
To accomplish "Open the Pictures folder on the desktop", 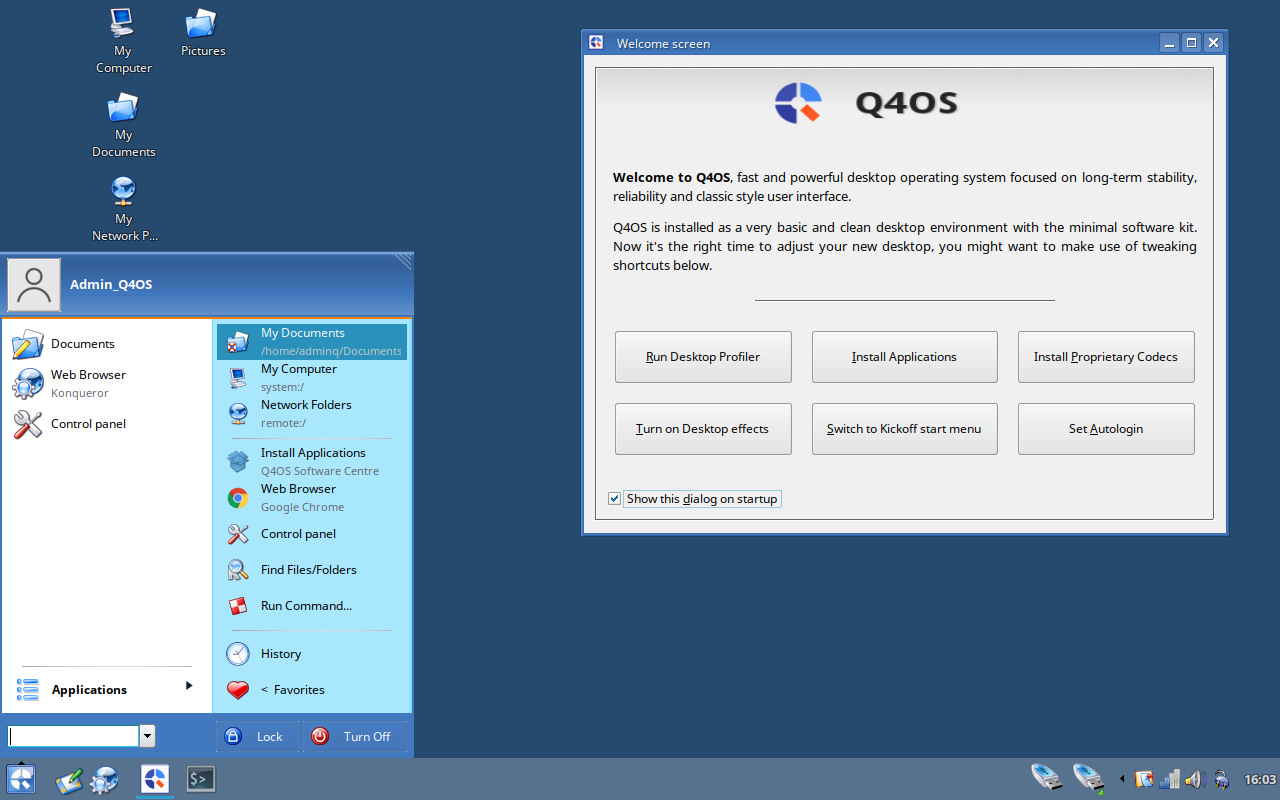I will pos(203,32).
